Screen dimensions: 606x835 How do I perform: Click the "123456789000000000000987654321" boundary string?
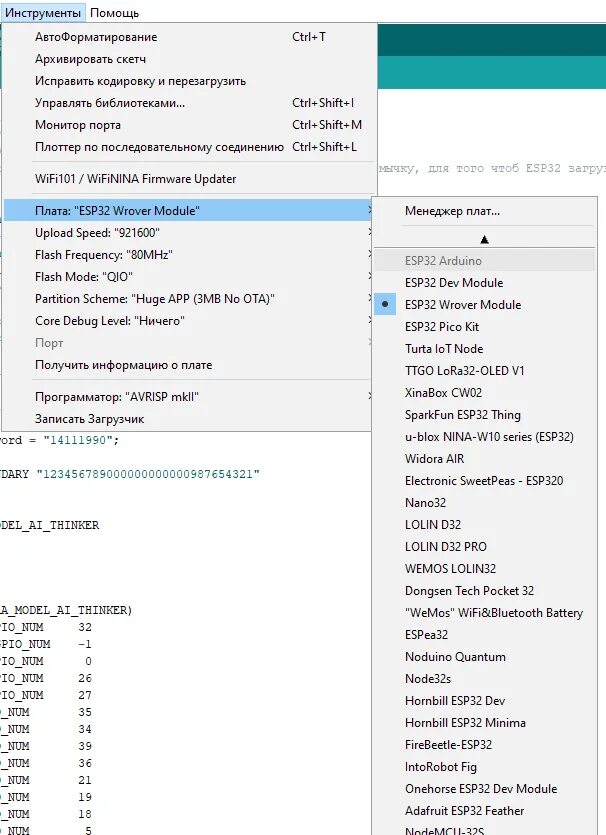click(148, 474)
